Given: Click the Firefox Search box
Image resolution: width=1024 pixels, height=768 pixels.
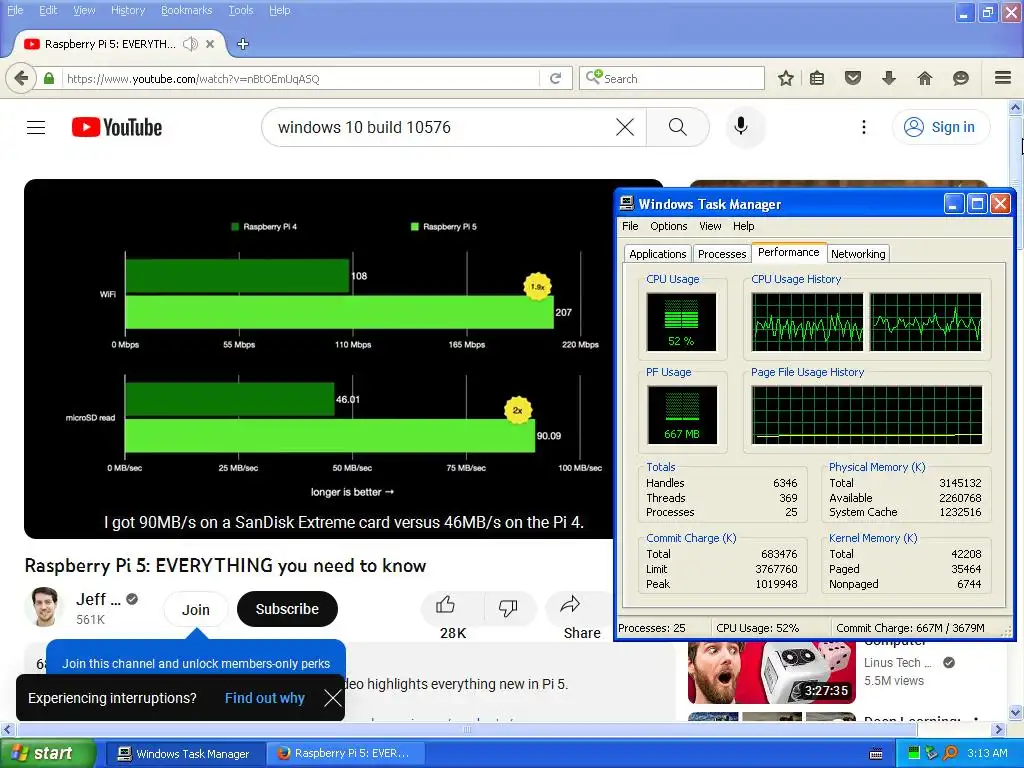Looking at the screenshot, I should pyautogui.click(x=671, y=78).
